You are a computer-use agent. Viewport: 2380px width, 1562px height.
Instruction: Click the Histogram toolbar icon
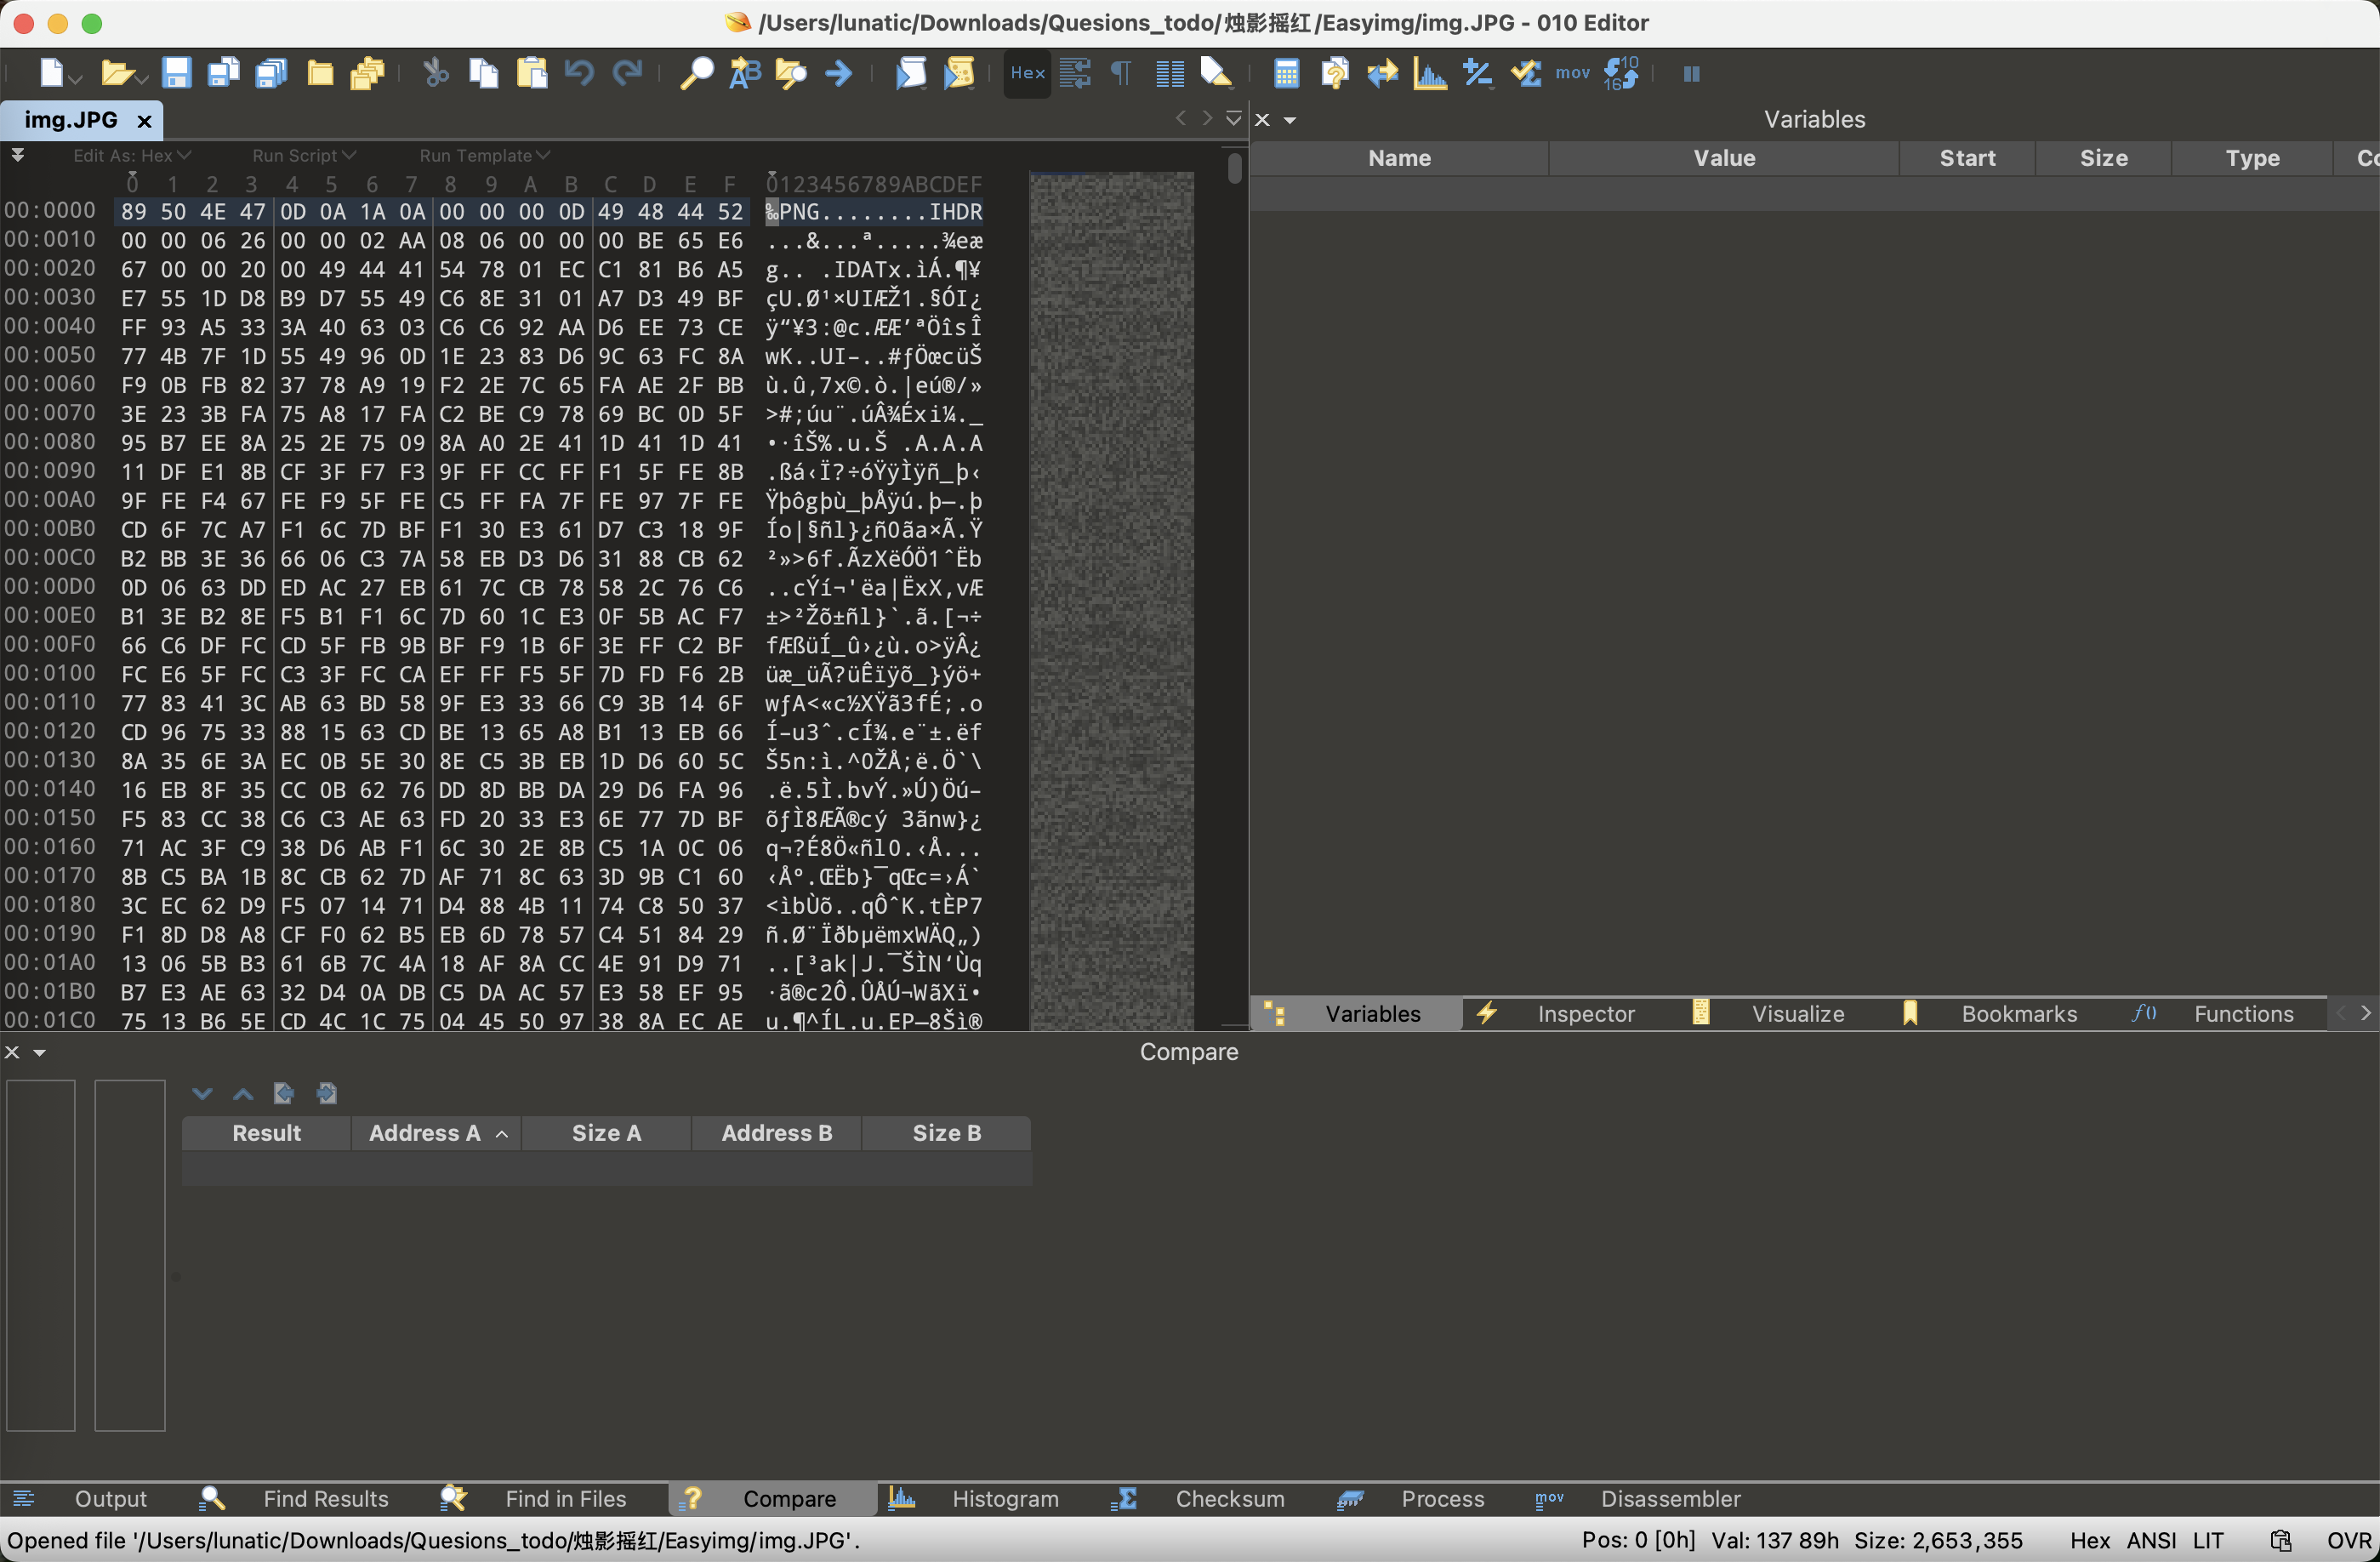click(x=1430, y=73)
